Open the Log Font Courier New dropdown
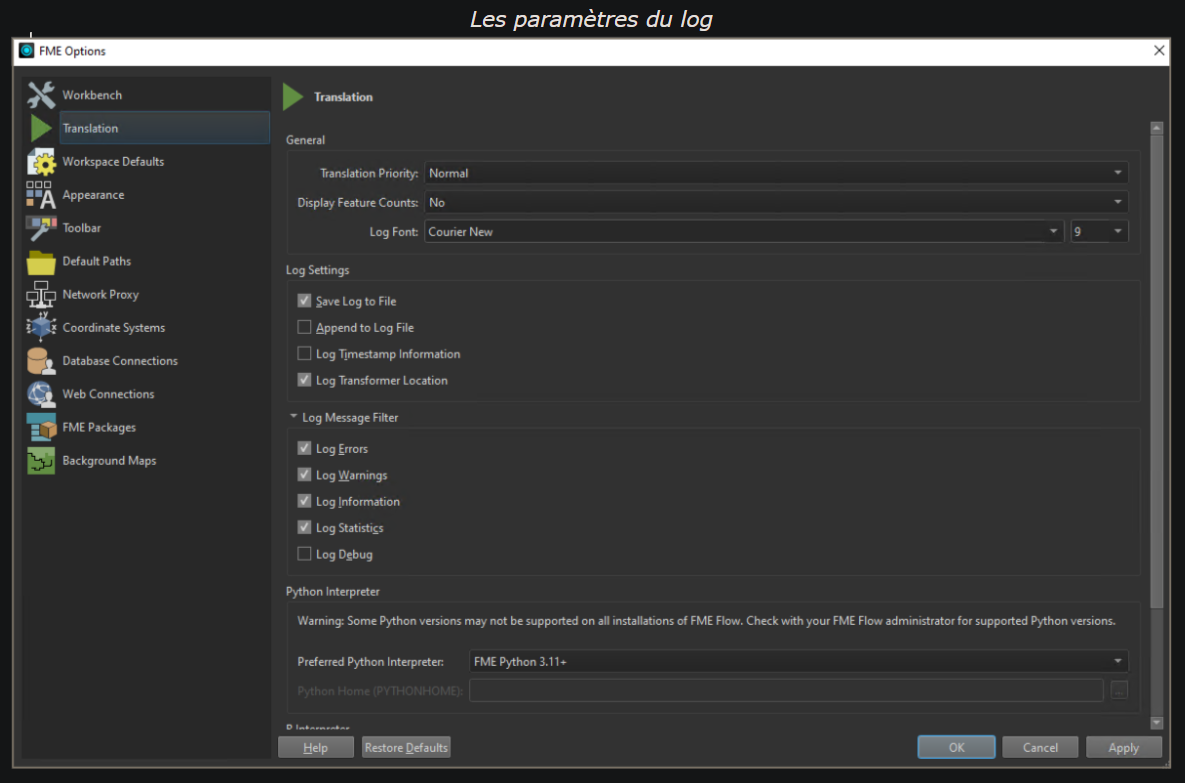The height and width of the screenshot is (783, 1185). click(x=744, y=231)
